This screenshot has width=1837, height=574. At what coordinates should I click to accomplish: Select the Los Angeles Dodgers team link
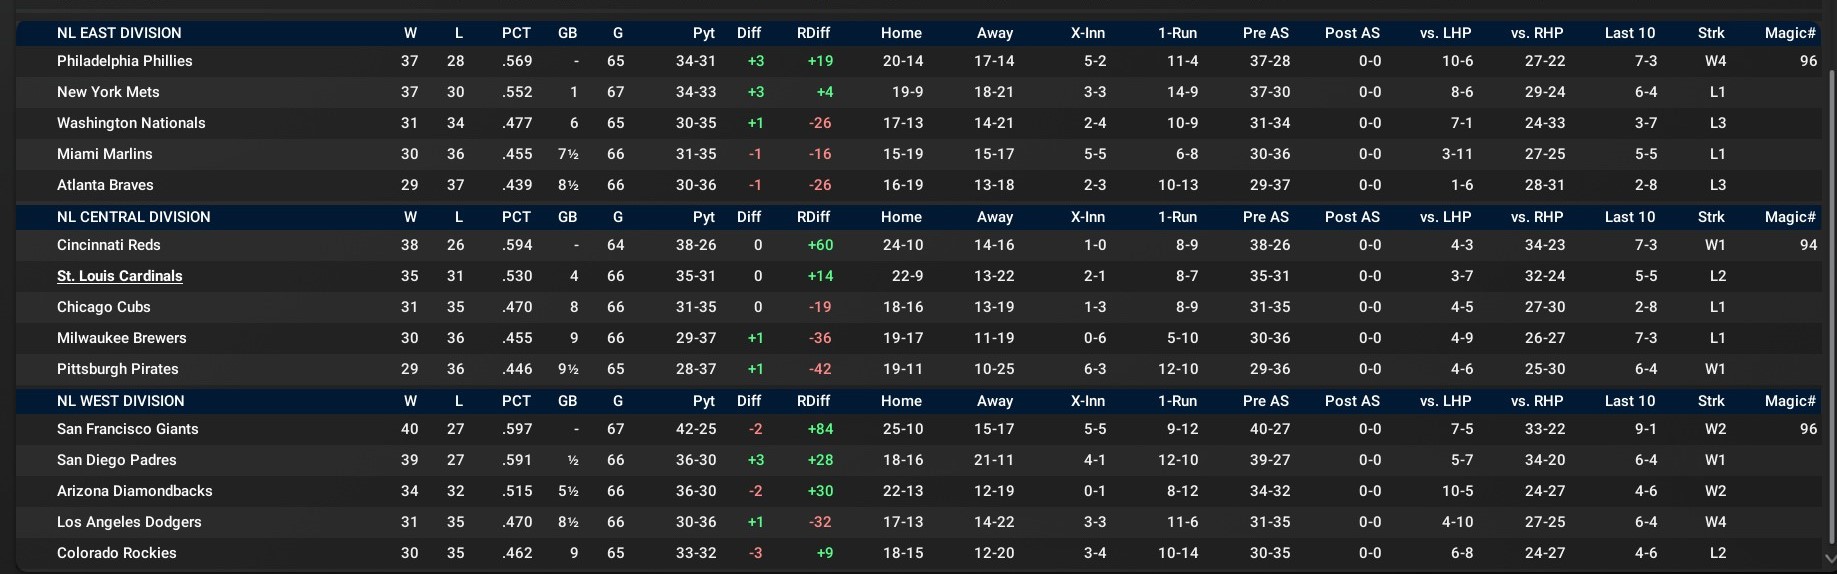pos(129,522)
